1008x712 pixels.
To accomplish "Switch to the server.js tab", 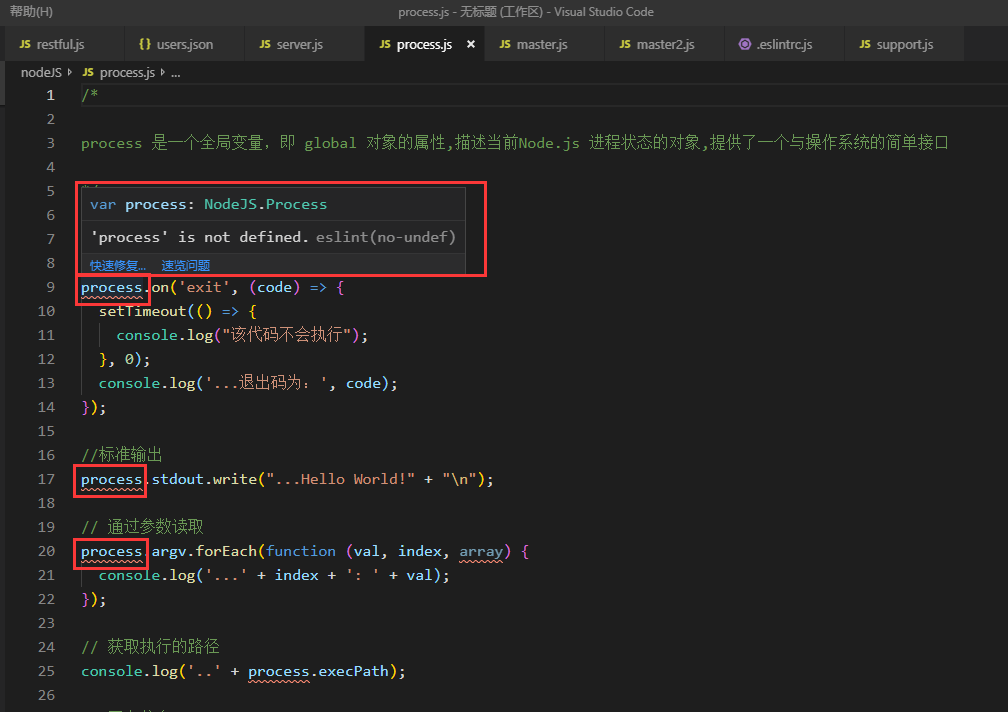I will click(x=300, y=44).
